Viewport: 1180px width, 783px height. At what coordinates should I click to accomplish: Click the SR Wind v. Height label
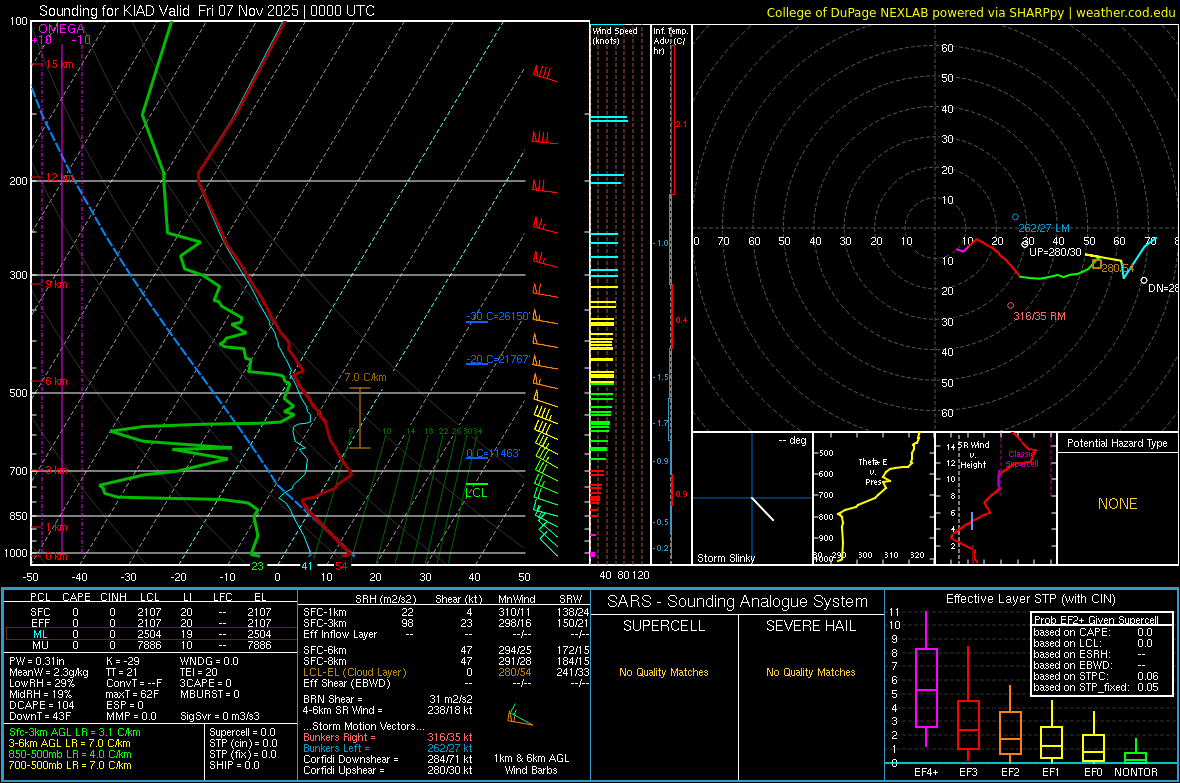974,455
